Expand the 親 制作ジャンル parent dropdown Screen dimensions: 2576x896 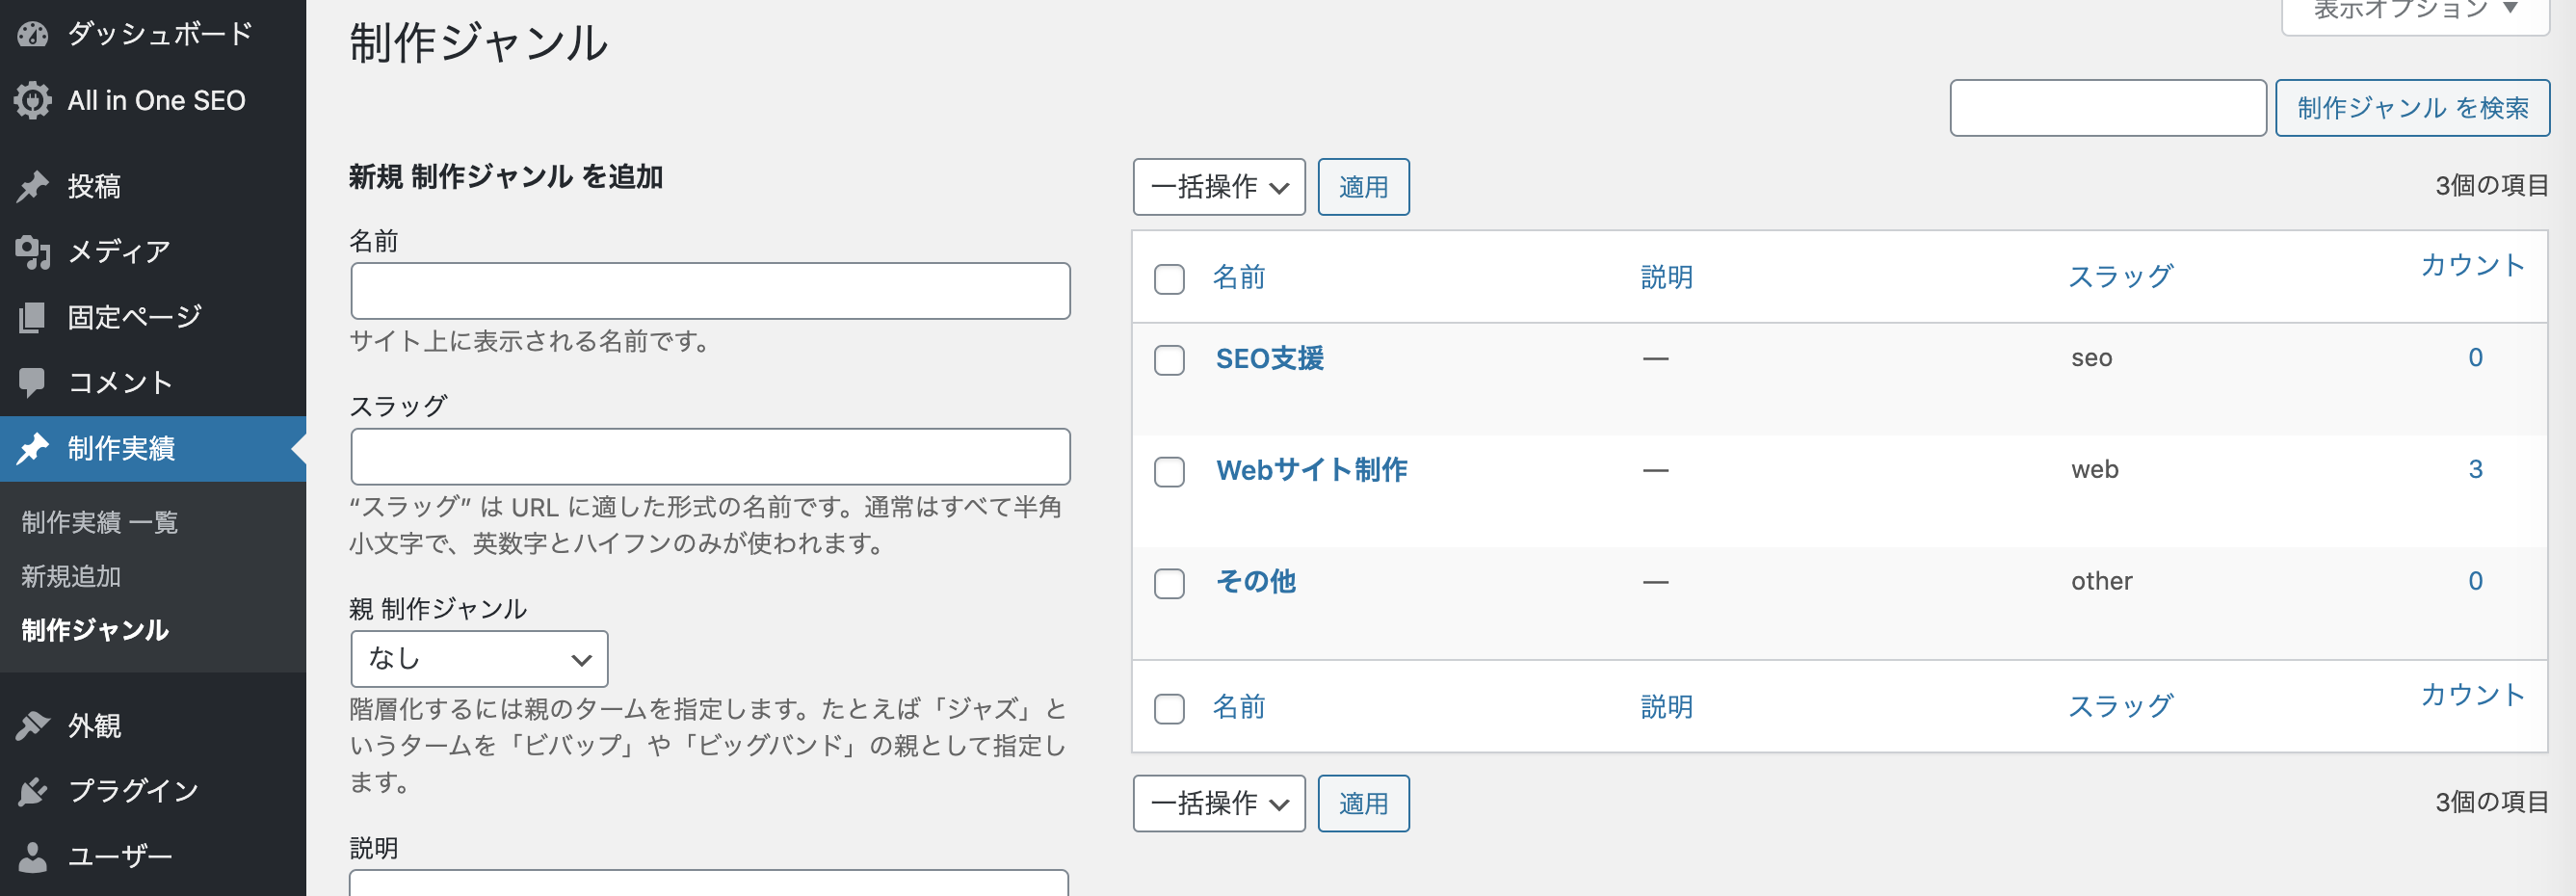479,659
